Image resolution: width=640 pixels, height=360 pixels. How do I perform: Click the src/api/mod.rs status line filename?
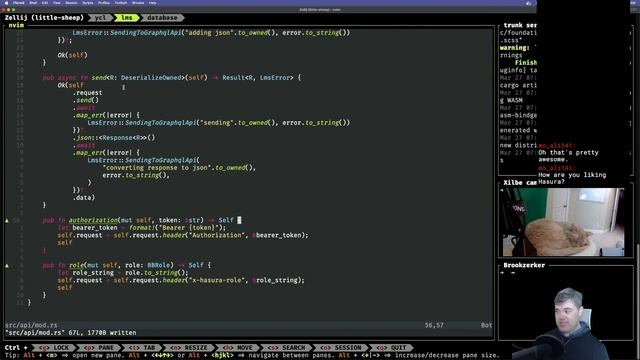31,325
